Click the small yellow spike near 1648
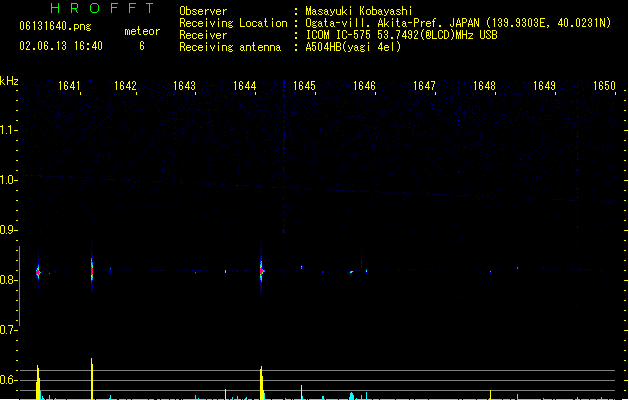Screen dimensions: 629x400 pos(490,394)
